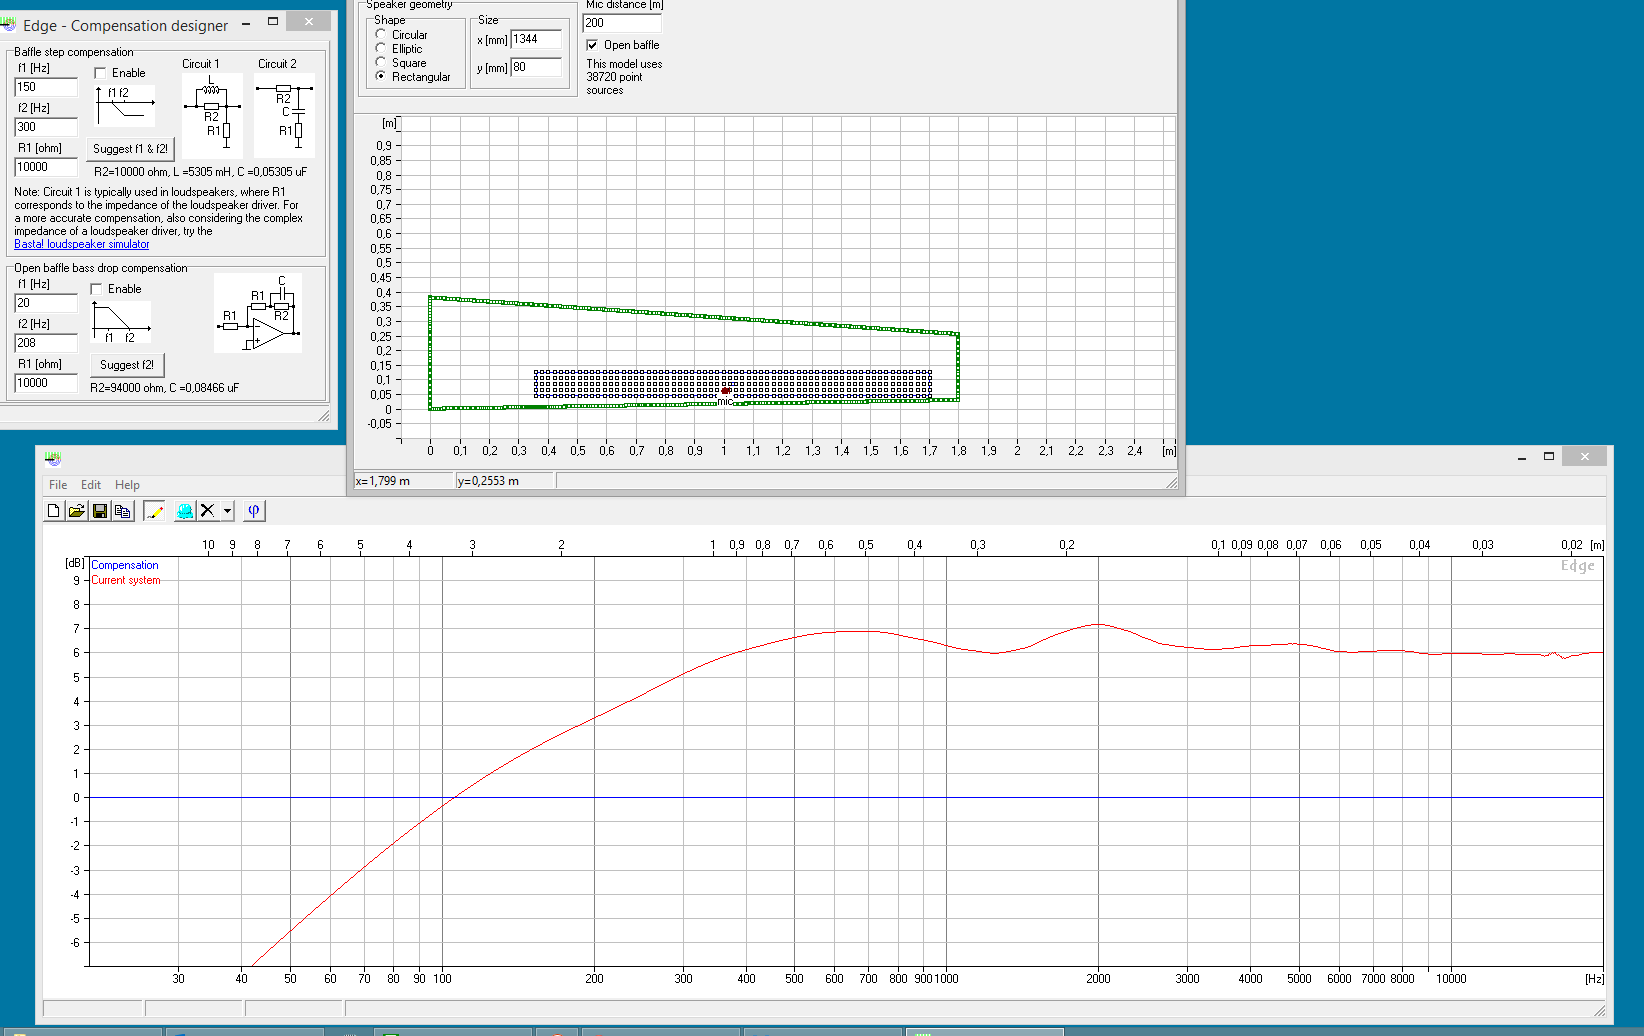The width and height of the screenshot is (1644, 1036).
Task: Open the Basta! loudspeaker simulator link
Action: click(81, 244)
